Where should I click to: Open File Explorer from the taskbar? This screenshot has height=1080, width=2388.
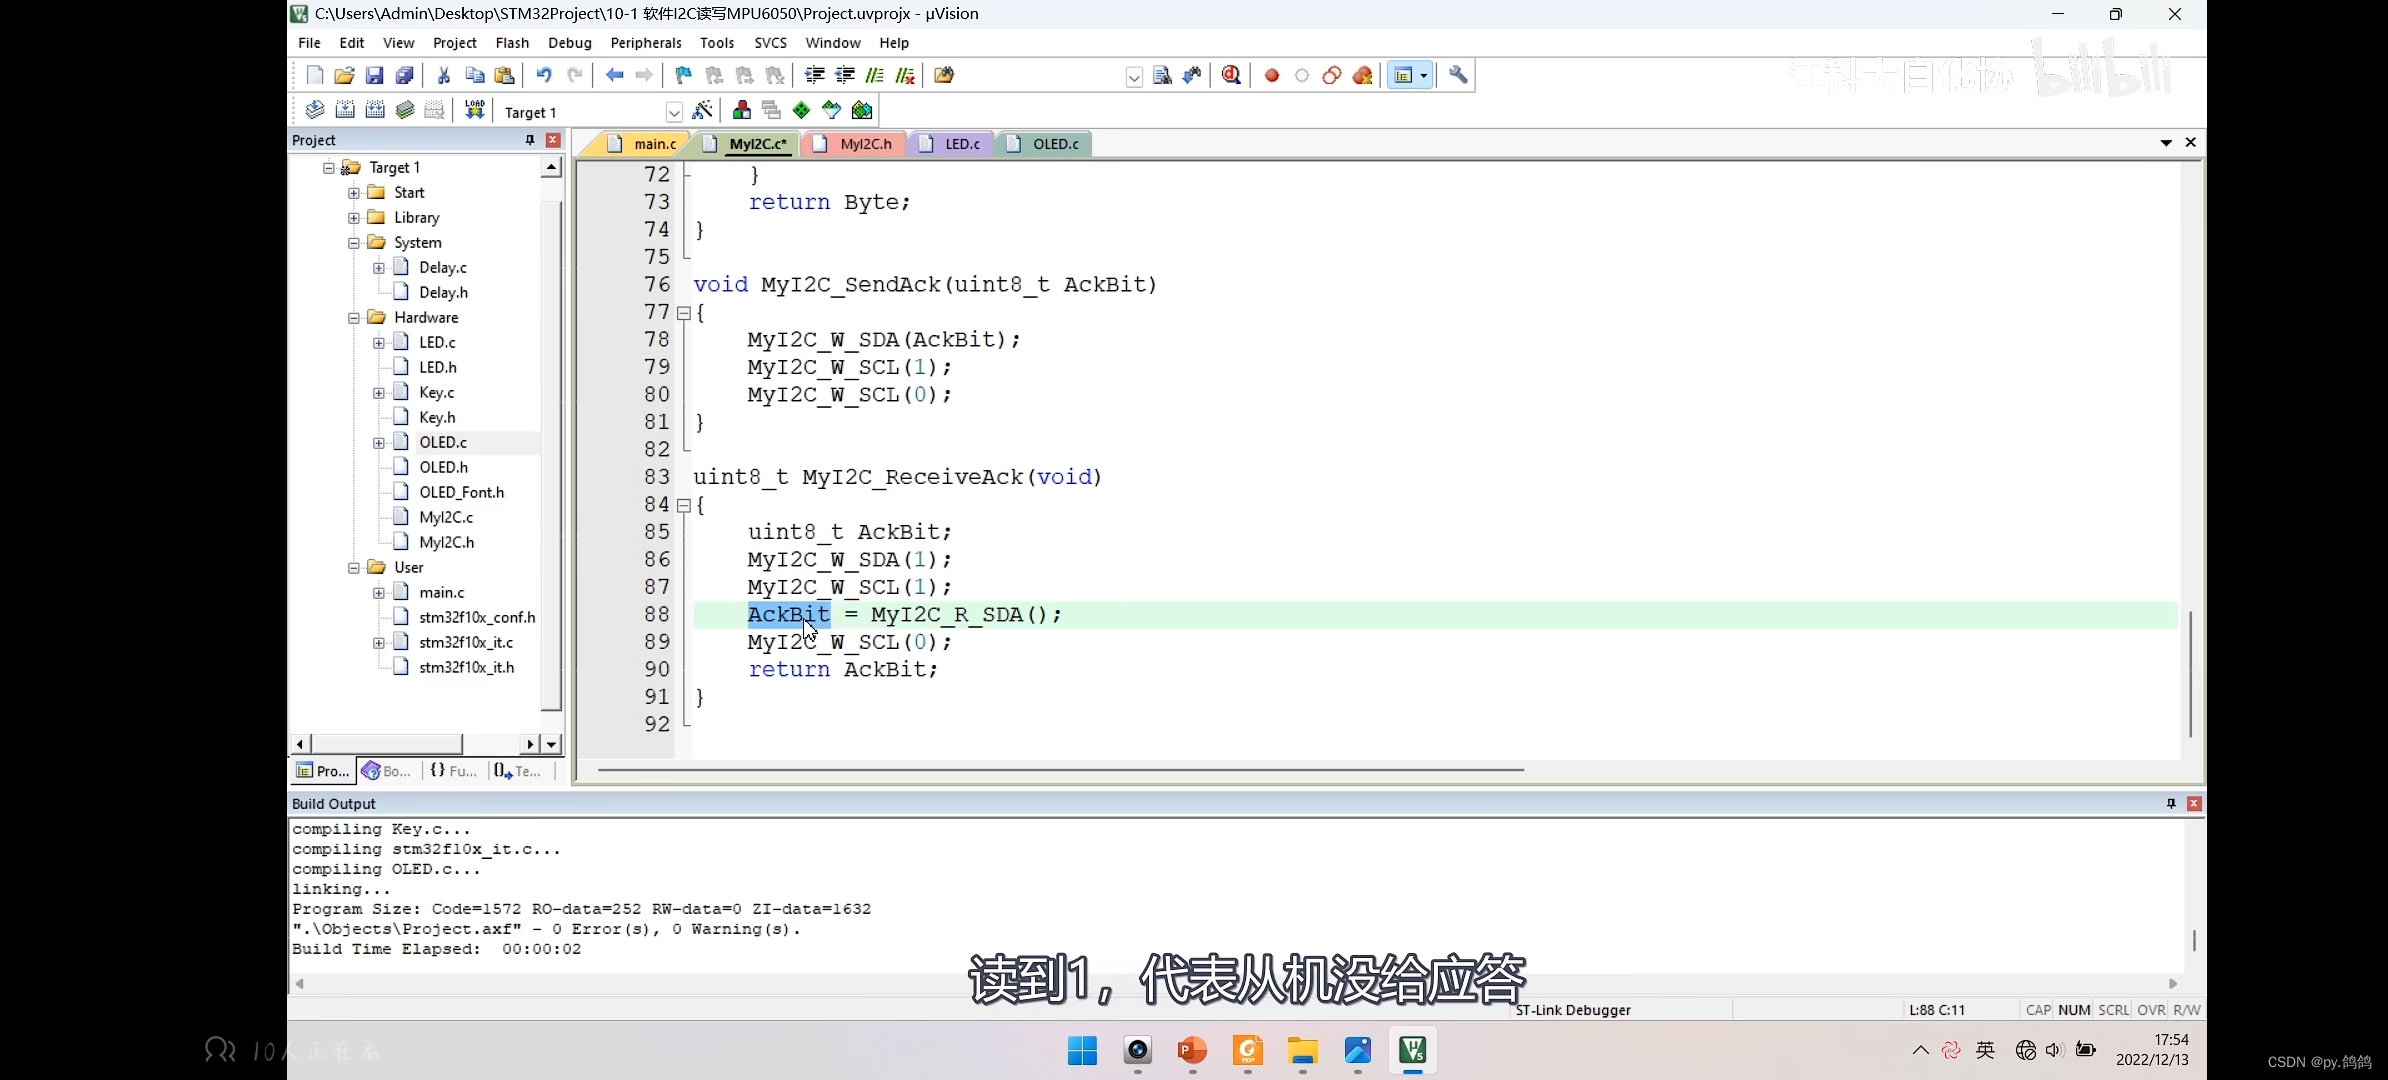coord(1302,1051)
